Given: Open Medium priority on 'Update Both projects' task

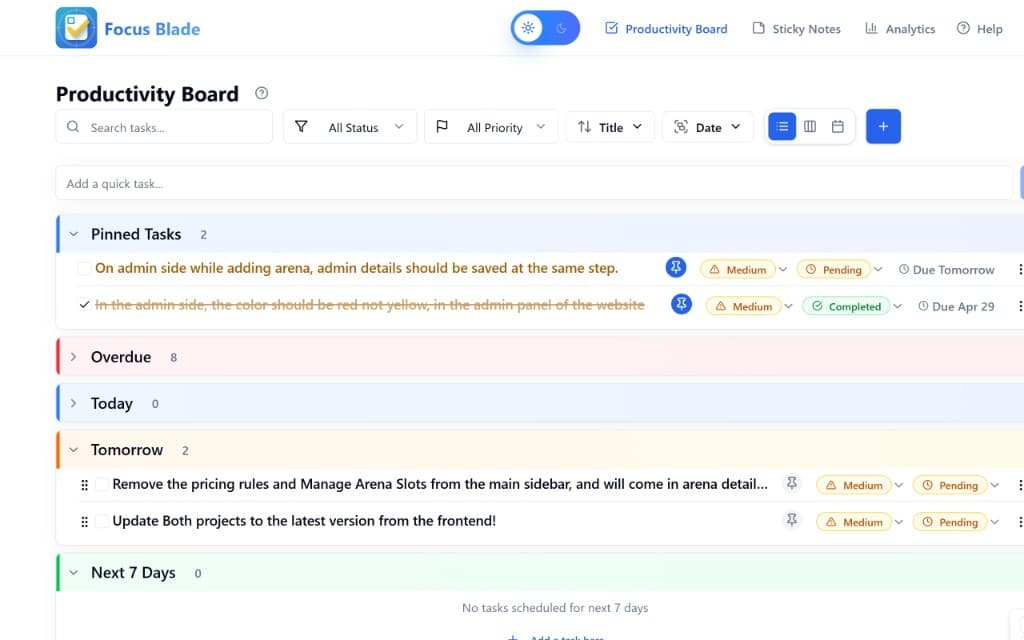Looking at the screenshot, I should pos(860,522).
